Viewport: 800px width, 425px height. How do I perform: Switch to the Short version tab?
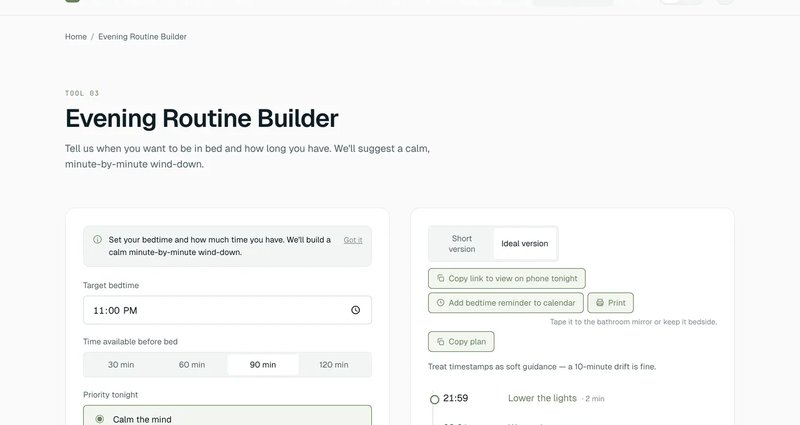[462, 244]
